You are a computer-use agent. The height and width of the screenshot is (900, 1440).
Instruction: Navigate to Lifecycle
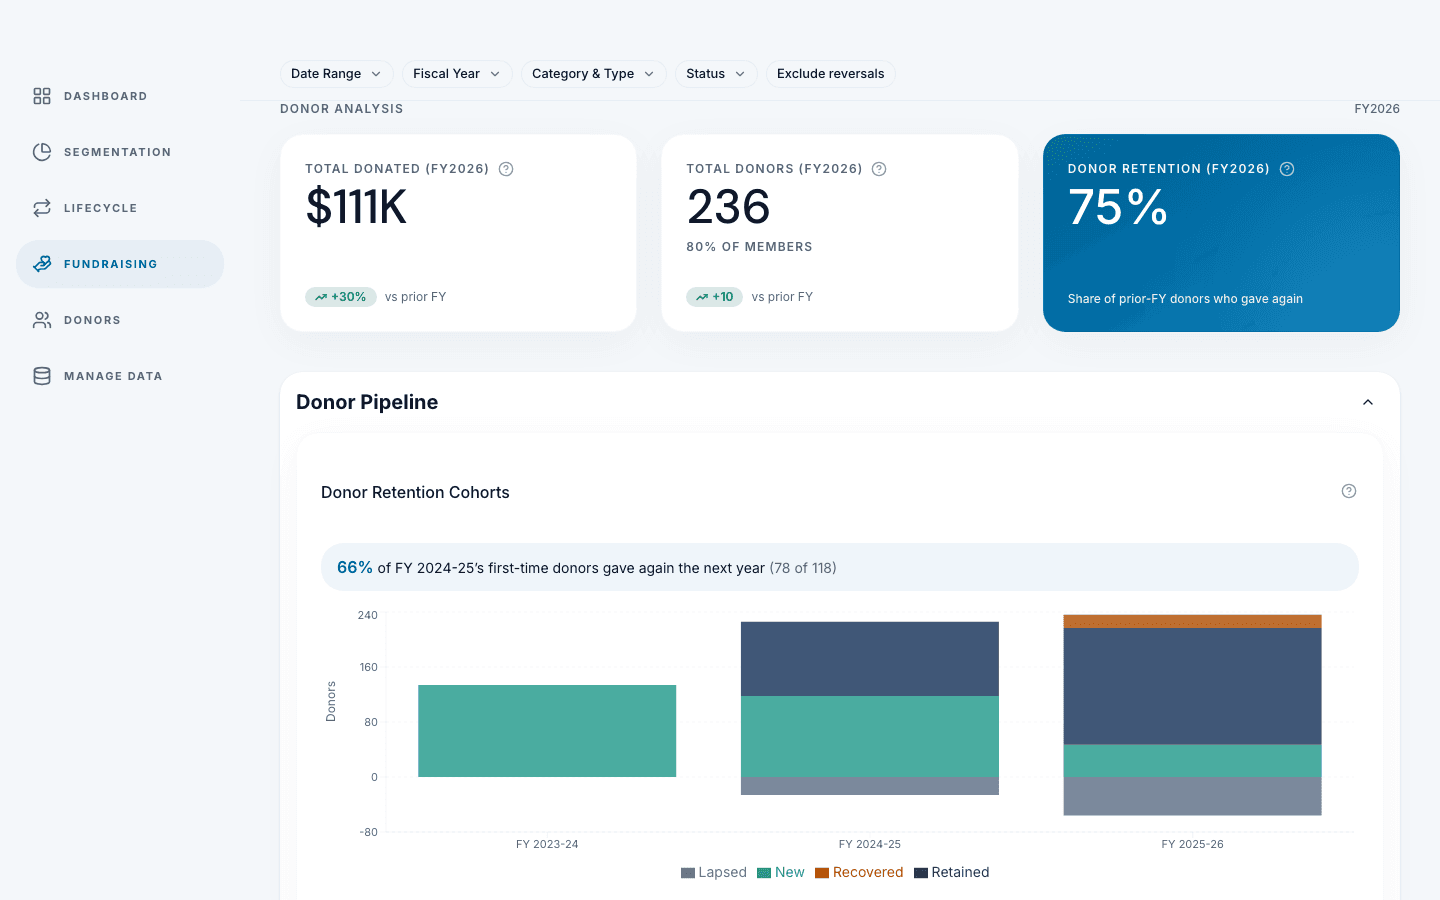(120, 208)
